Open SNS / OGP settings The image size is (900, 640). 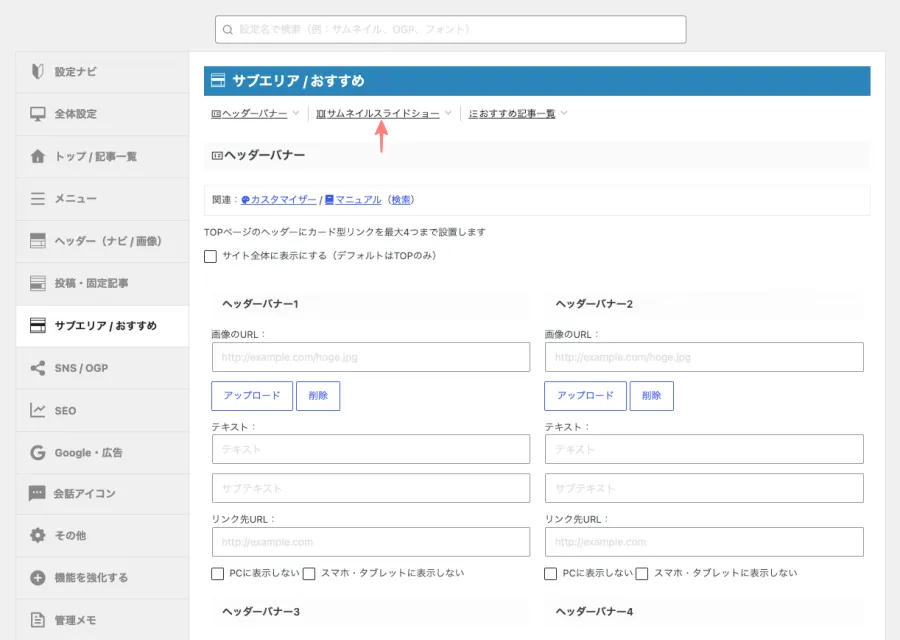pyautogui.click(x=102, y=368)
